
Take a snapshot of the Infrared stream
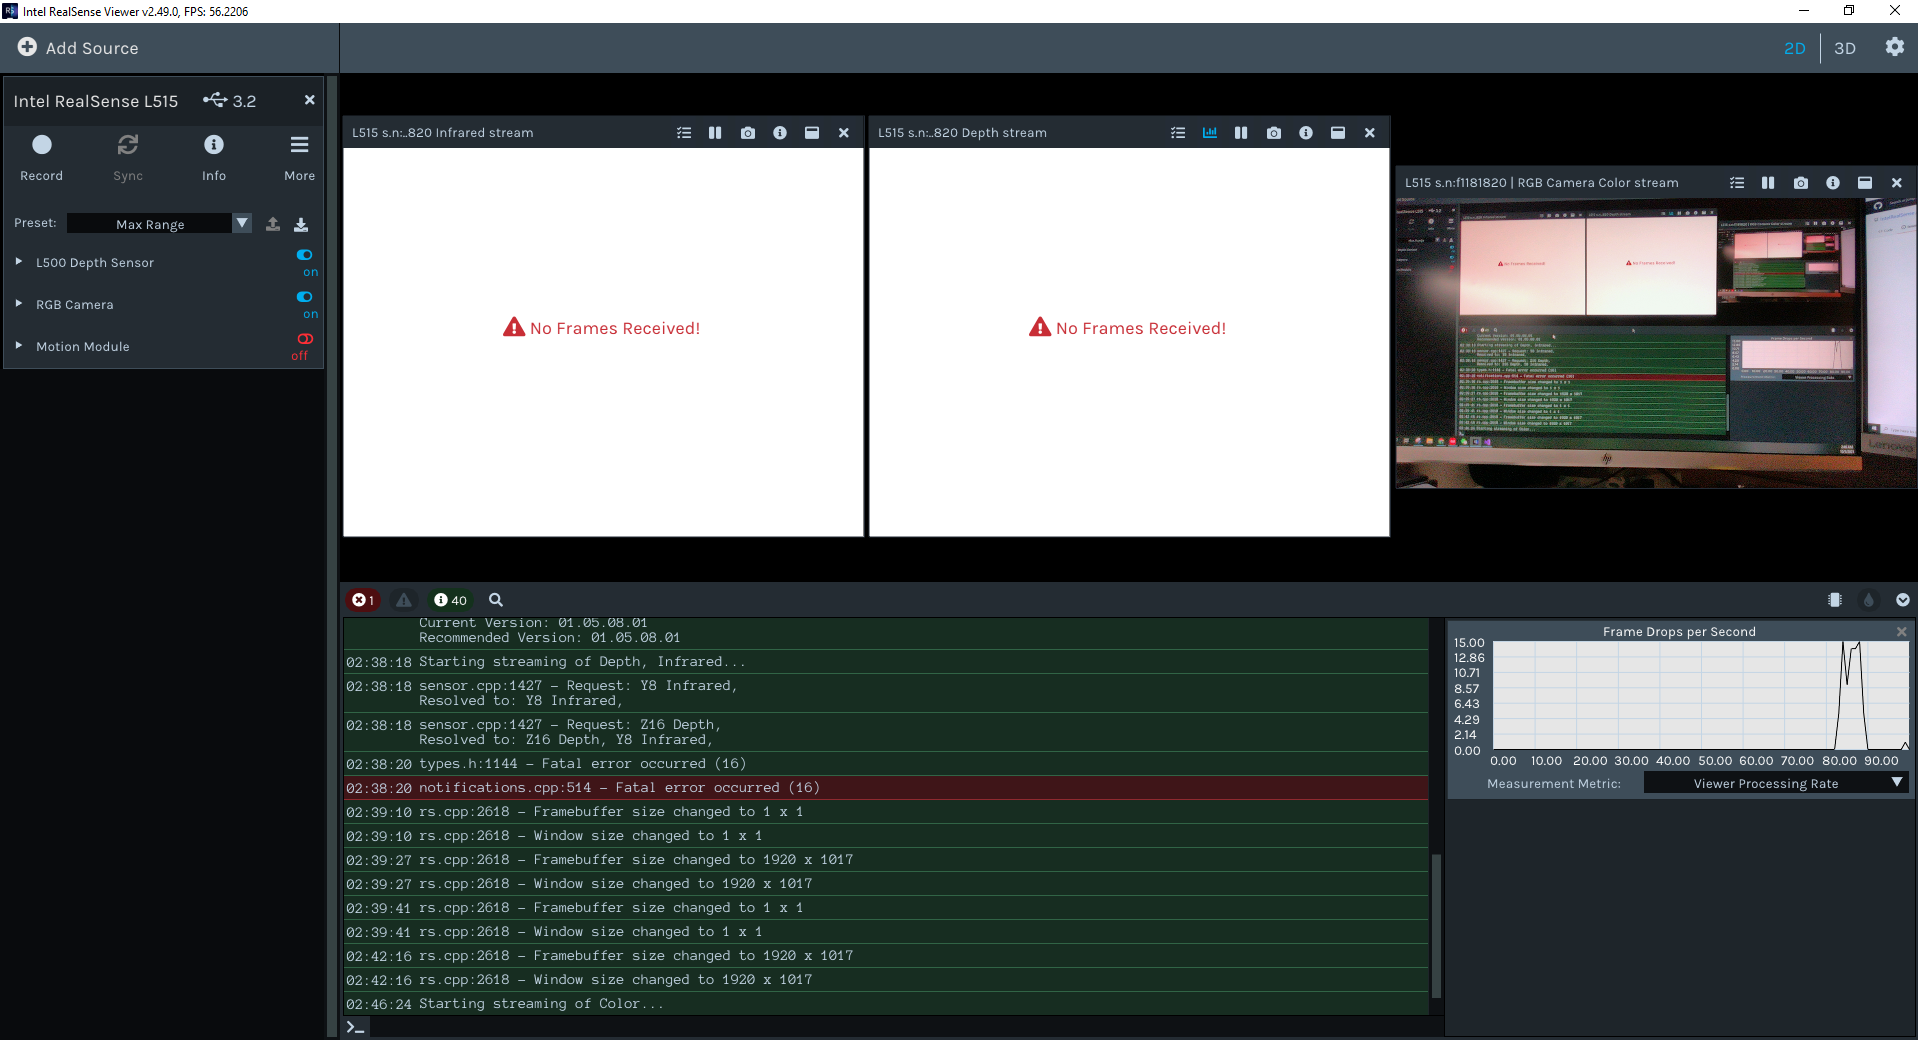[747, 132]
